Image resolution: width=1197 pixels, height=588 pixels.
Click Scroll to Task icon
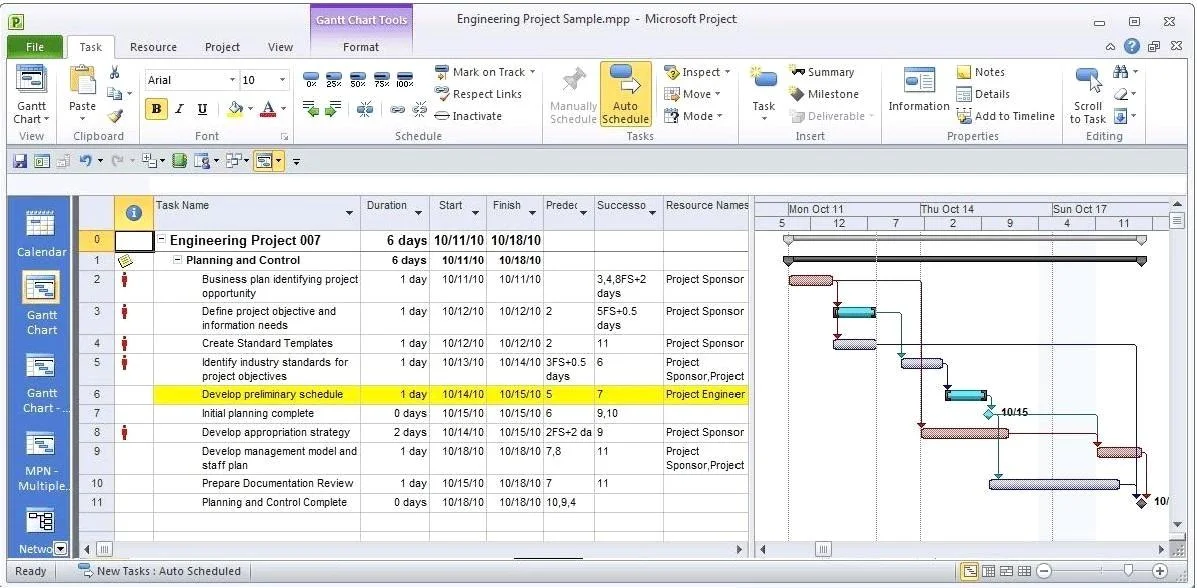click(1088, 95)
